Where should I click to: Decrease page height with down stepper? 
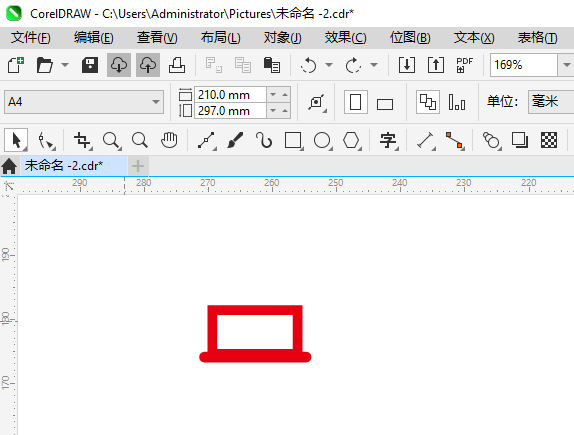tap(273, 111)
